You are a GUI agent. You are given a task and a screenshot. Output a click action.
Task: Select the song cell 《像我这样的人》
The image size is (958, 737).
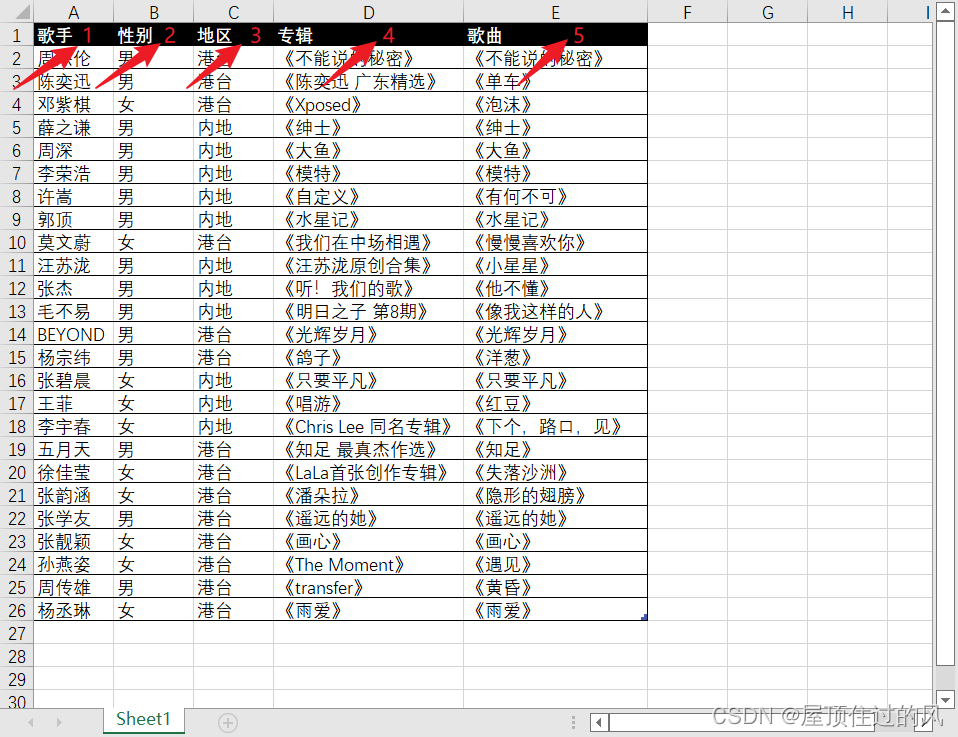tap(555, 312)
